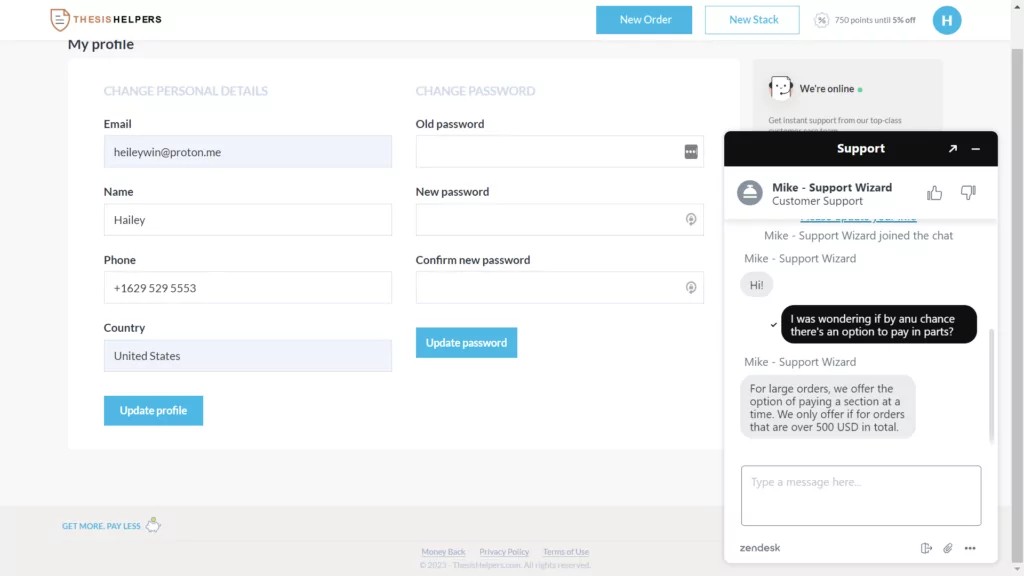The width and height of the screenshot is (1024, 576).
Task: Click the key icon in Confirm new password
Action: [690, 287]
